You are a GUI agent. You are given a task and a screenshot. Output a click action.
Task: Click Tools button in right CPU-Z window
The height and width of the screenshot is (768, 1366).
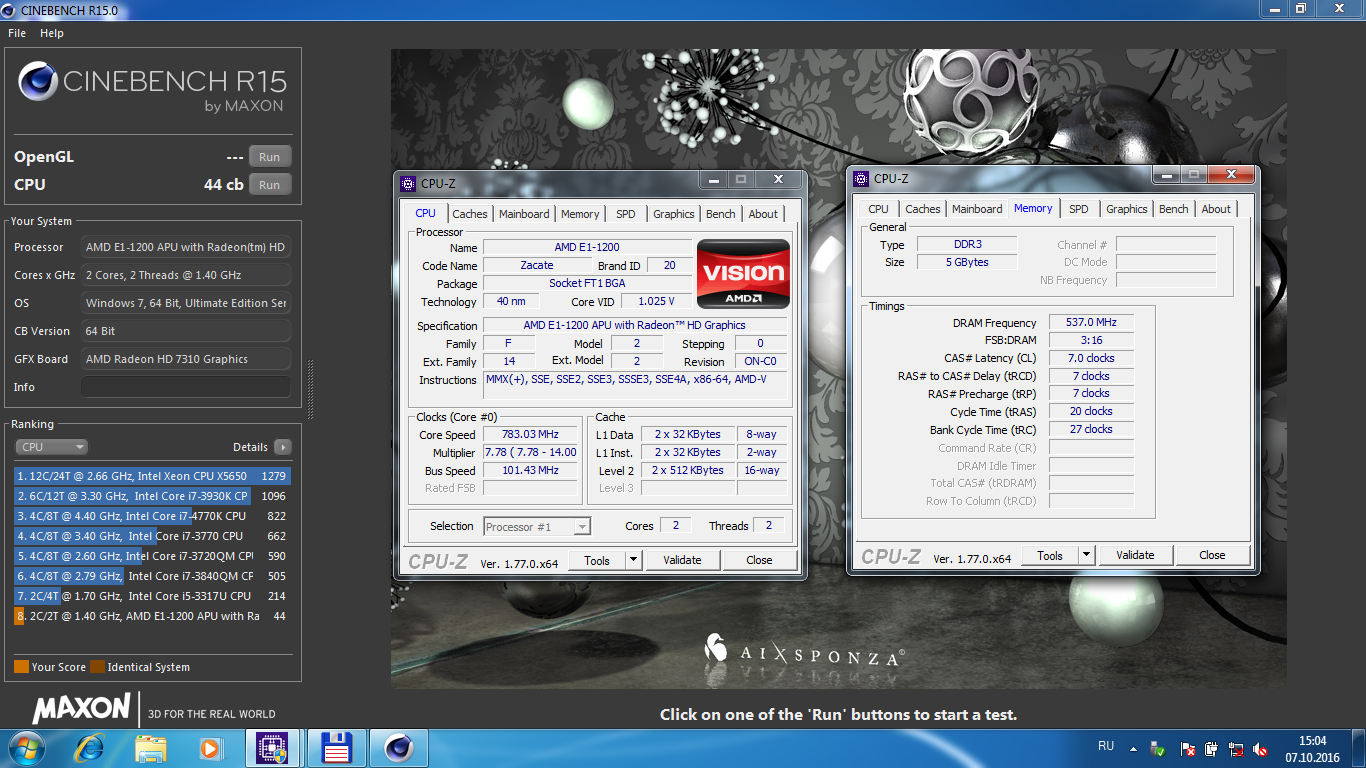(x=1050, y=555)
